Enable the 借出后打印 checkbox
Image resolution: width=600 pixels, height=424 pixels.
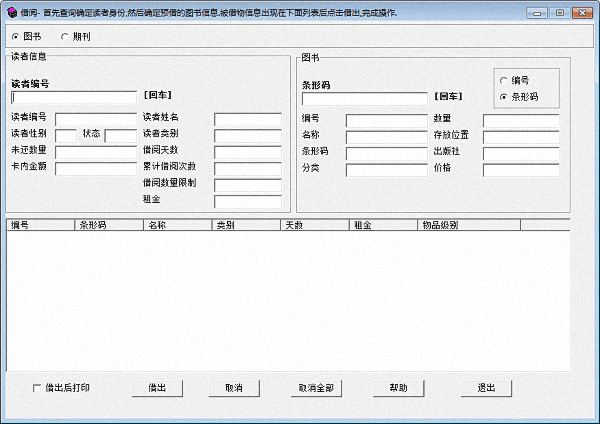point(38,387)
